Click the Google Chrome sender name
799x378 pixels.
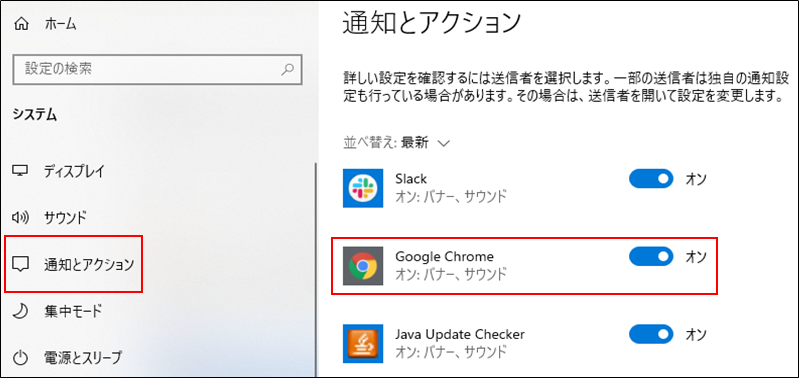(444, 256)
